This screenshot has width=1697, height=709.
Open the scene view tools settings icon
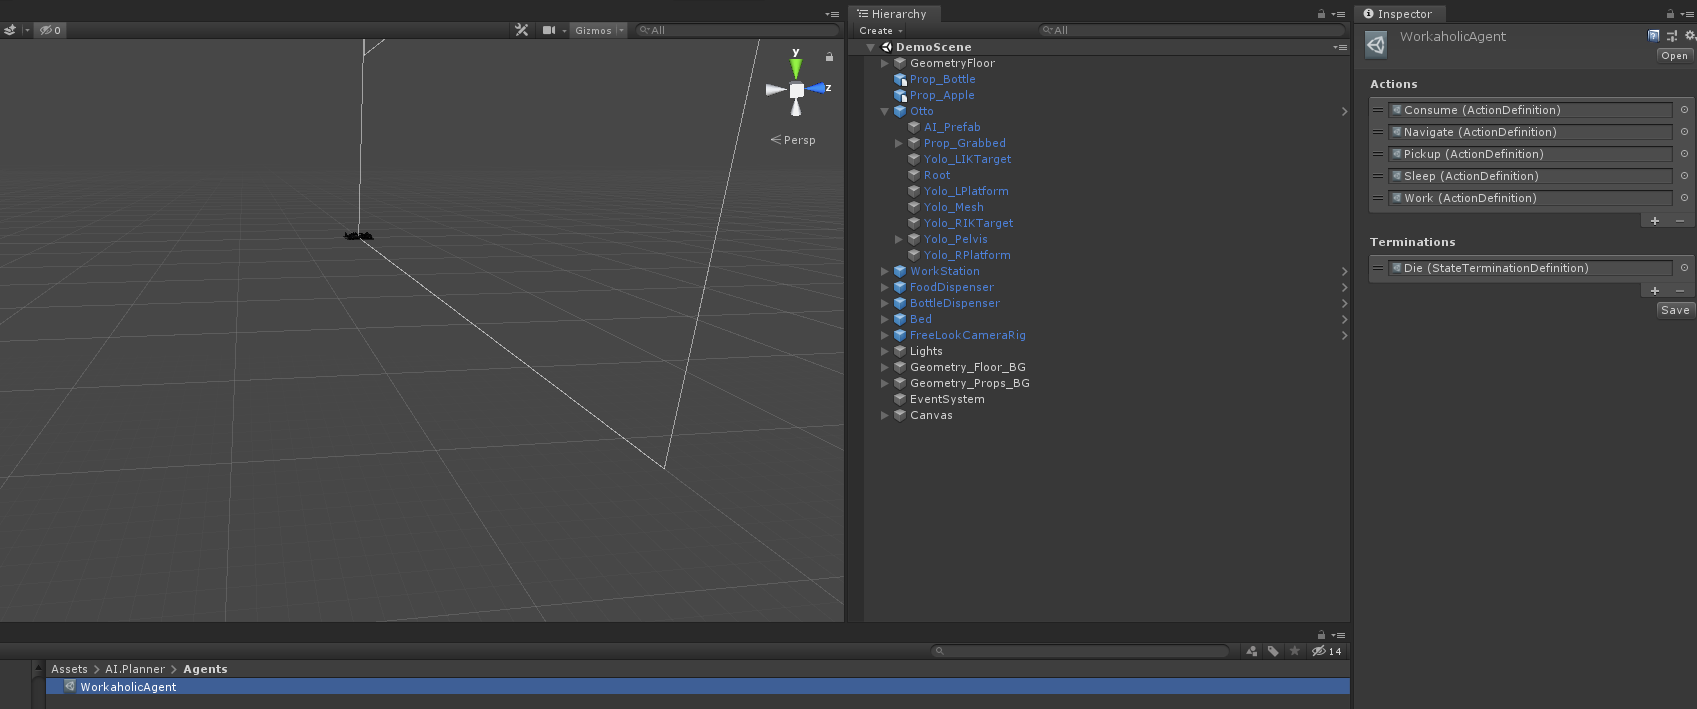tap(521, 30)
